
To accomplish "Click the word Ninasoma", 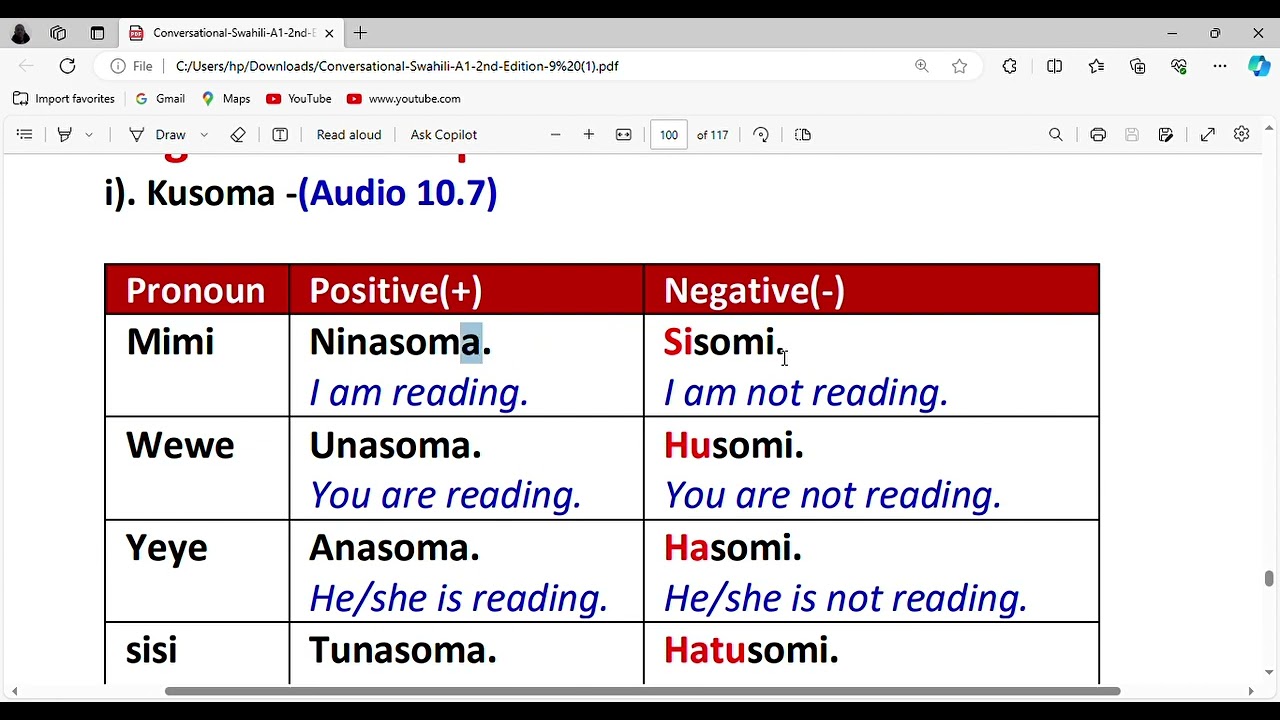I will [x=400, y=342].
